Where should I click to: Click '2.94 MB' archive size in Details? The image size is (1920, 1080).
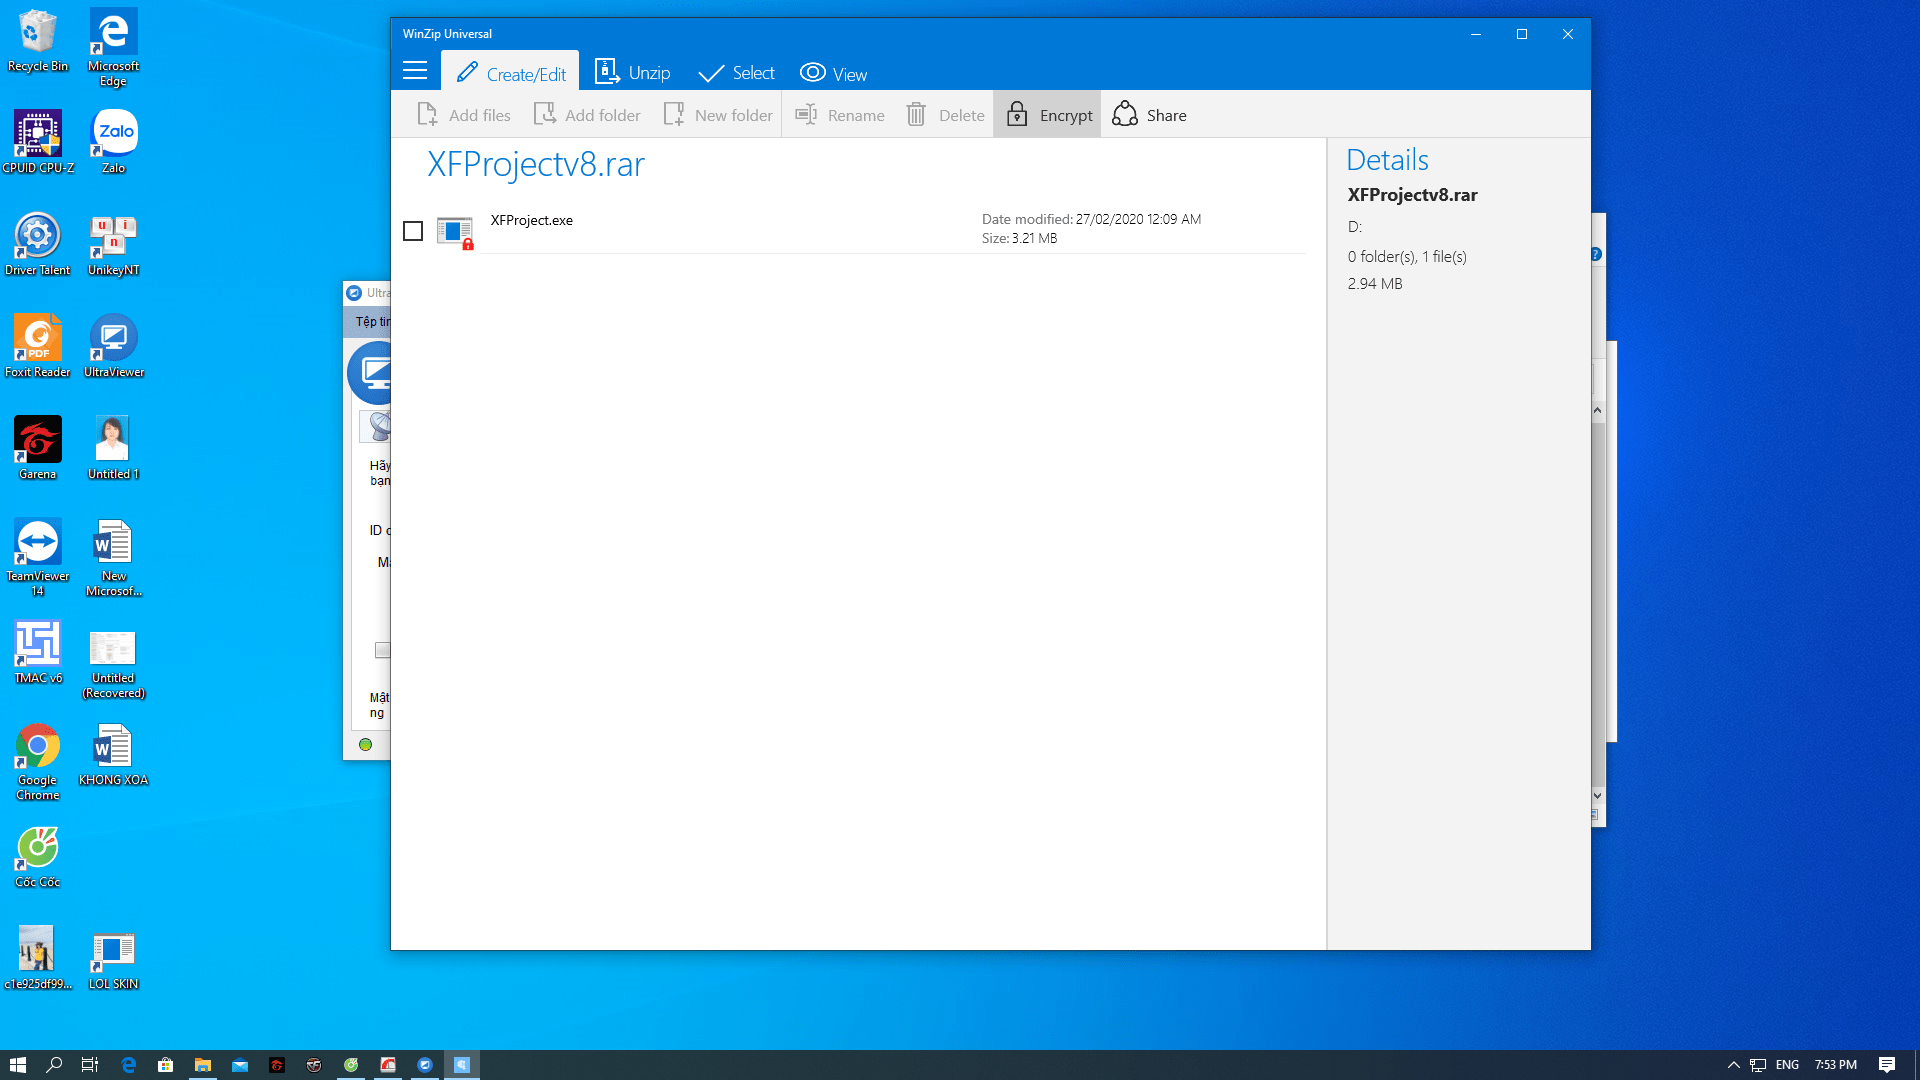coord(1375,284)
